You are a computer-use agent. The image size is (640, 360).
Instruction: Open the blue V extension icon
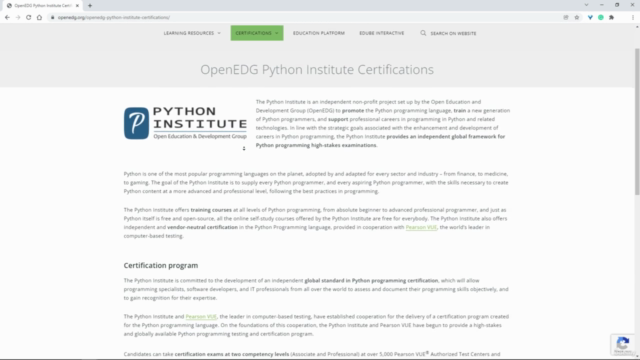click(590, 18)
